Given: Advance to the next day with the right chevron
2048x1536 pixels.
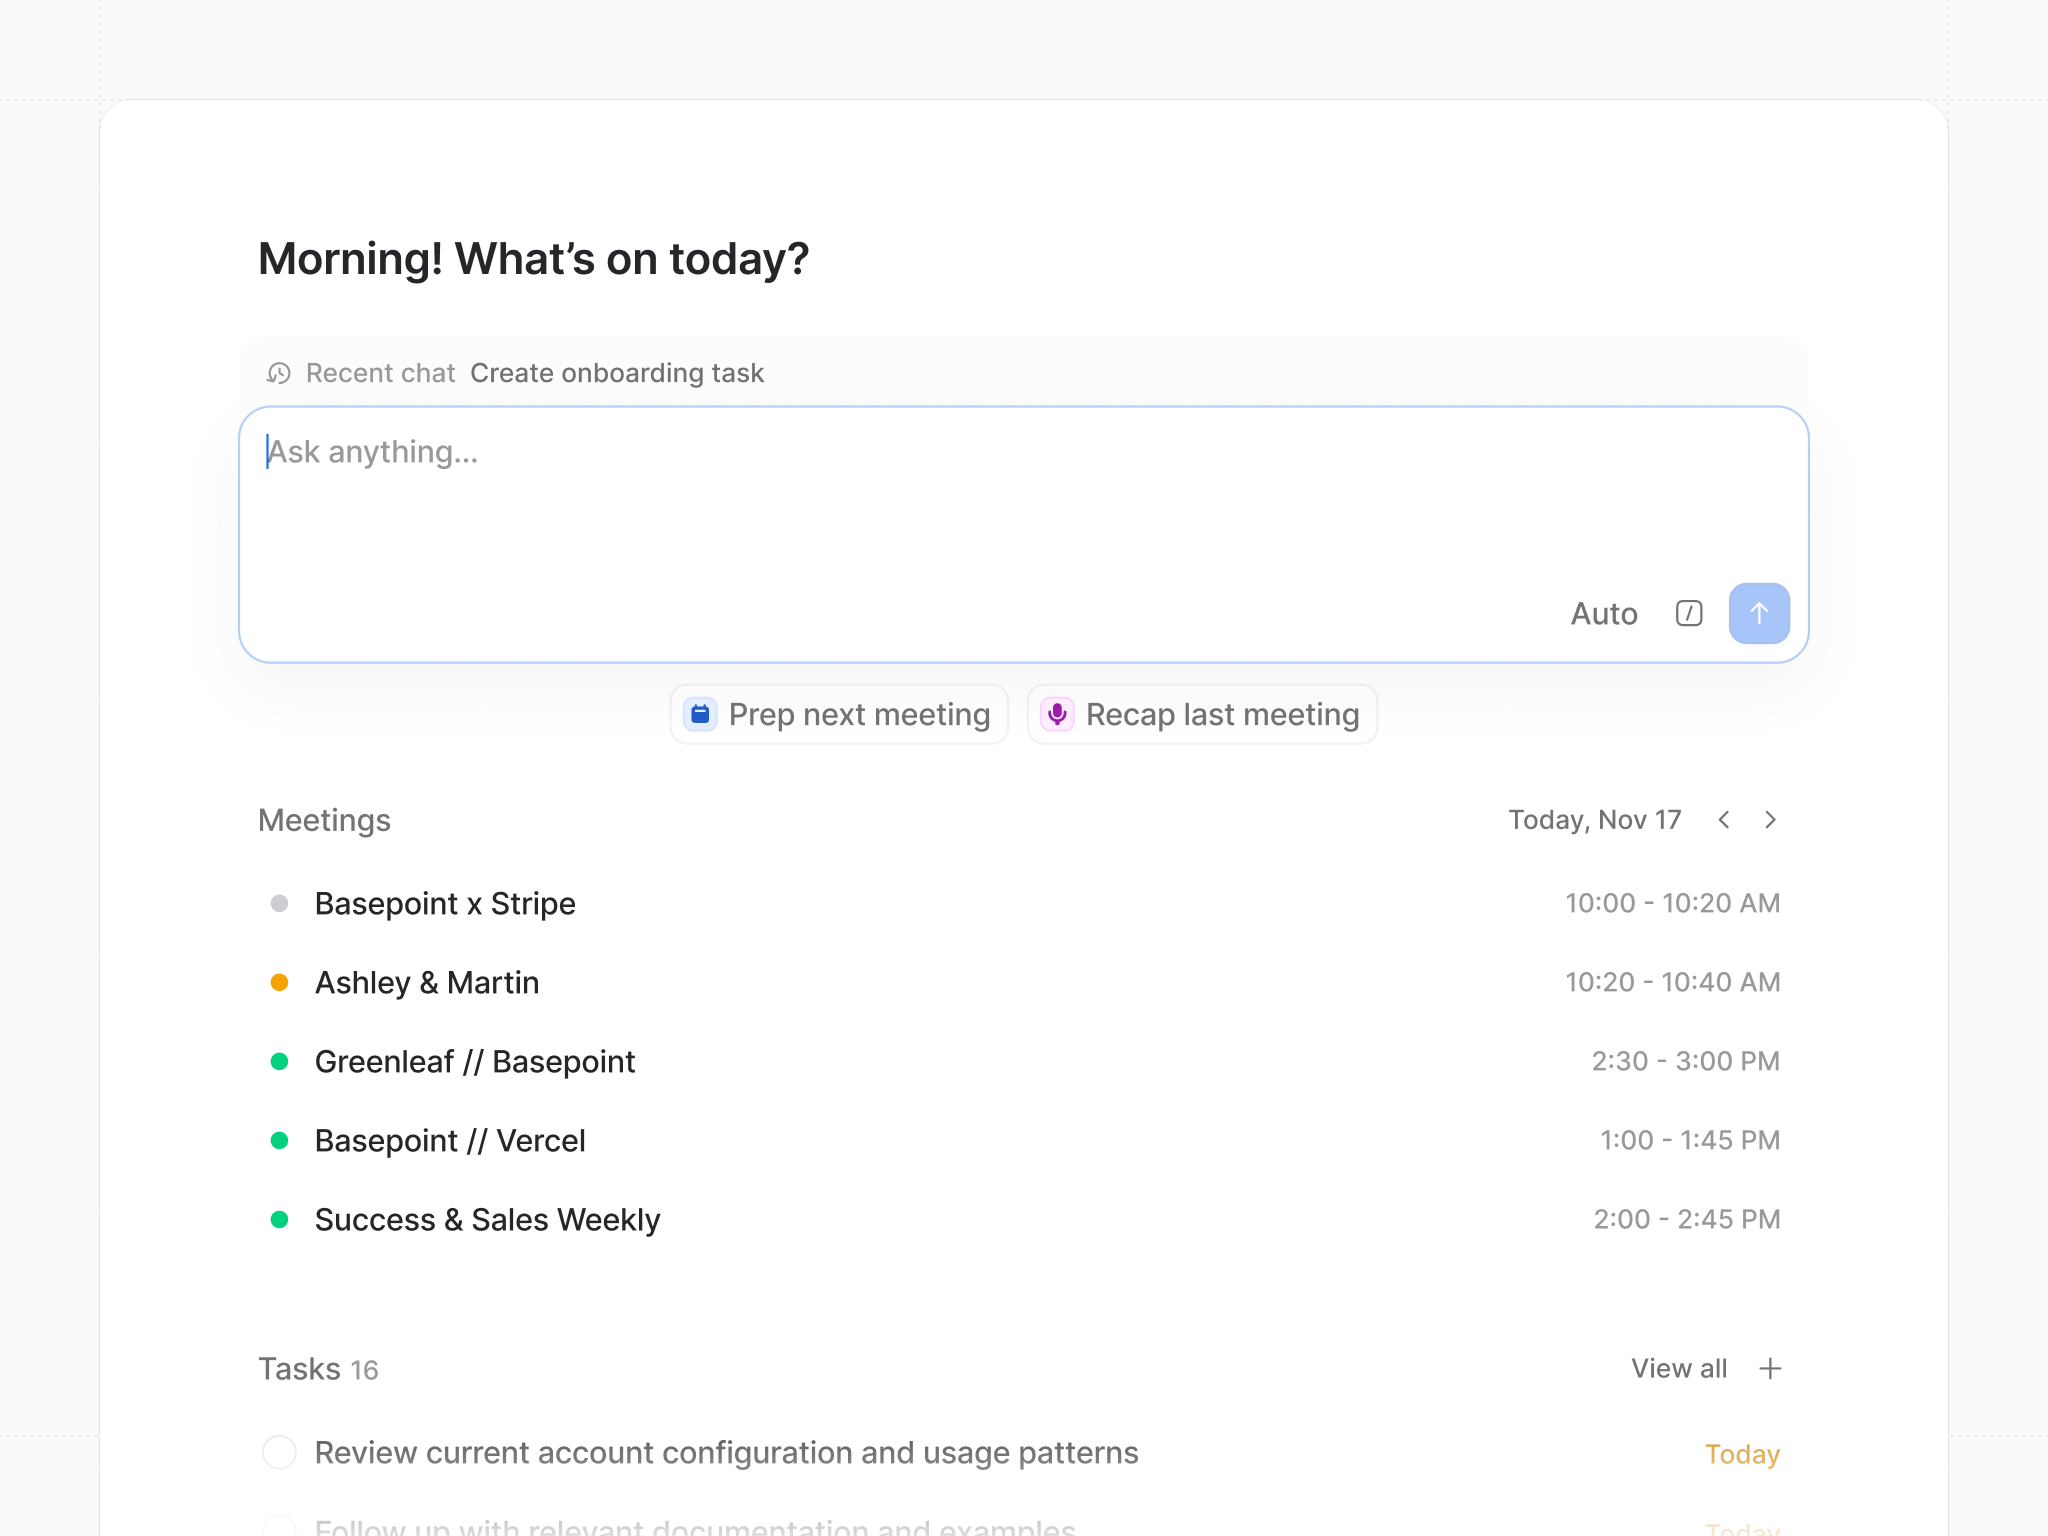Looking at the screenshot, I should point(1770,819).
